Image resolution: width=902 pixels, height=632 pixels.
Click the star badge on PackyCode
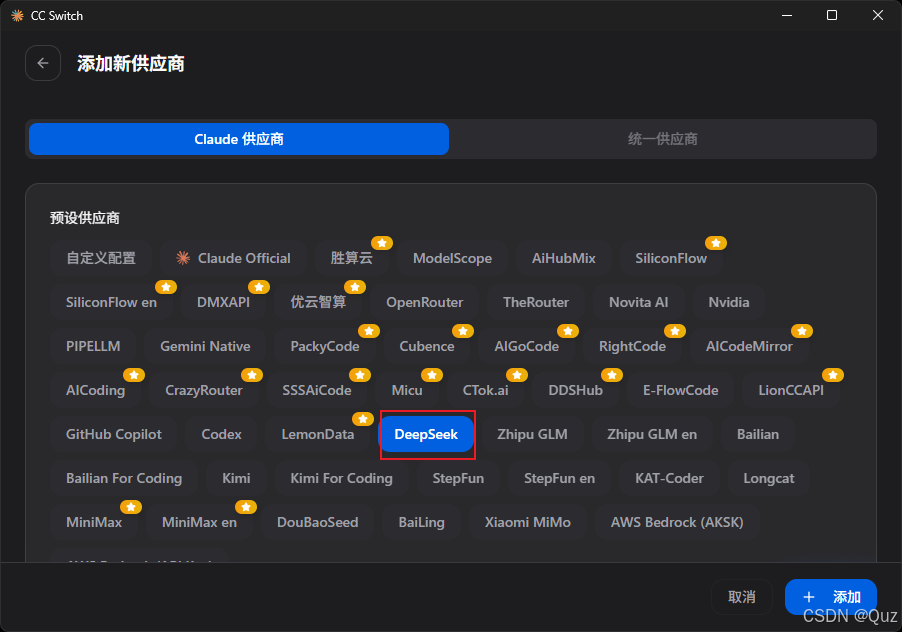(369, 331)
